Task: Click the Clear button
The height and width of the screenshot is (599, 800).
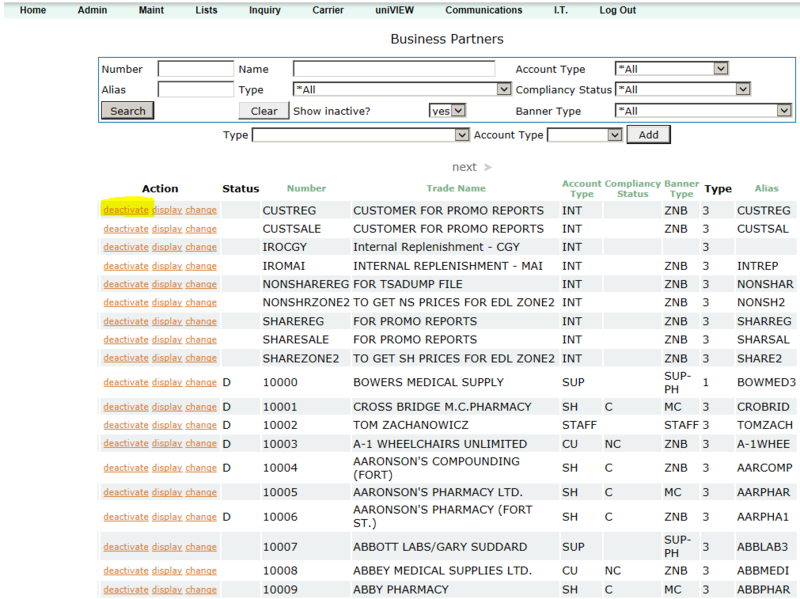Action: pyautogui.click(x=264, y=111)
